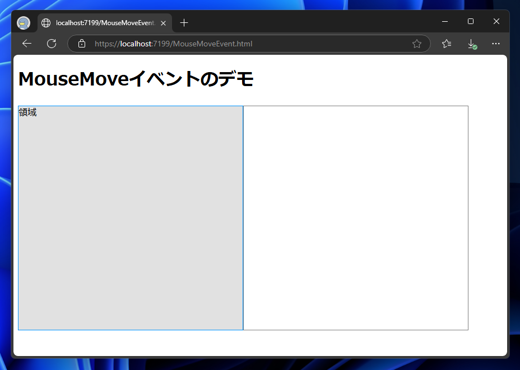Open the Settings and more menu

coord(496,44)
